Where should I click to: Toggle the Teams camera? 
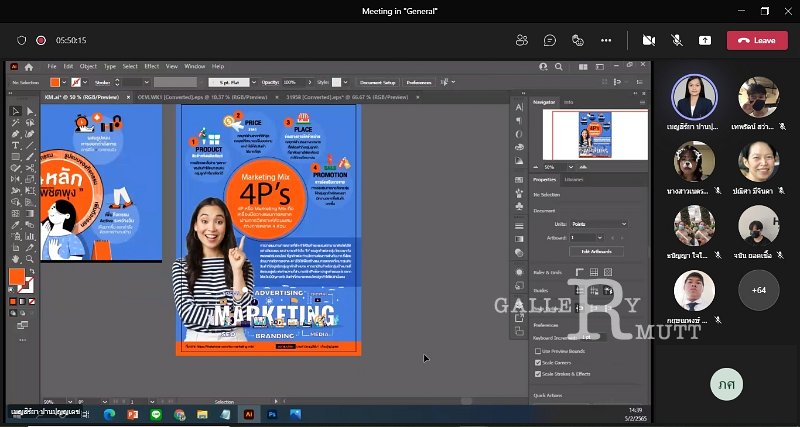pos(648,40)
